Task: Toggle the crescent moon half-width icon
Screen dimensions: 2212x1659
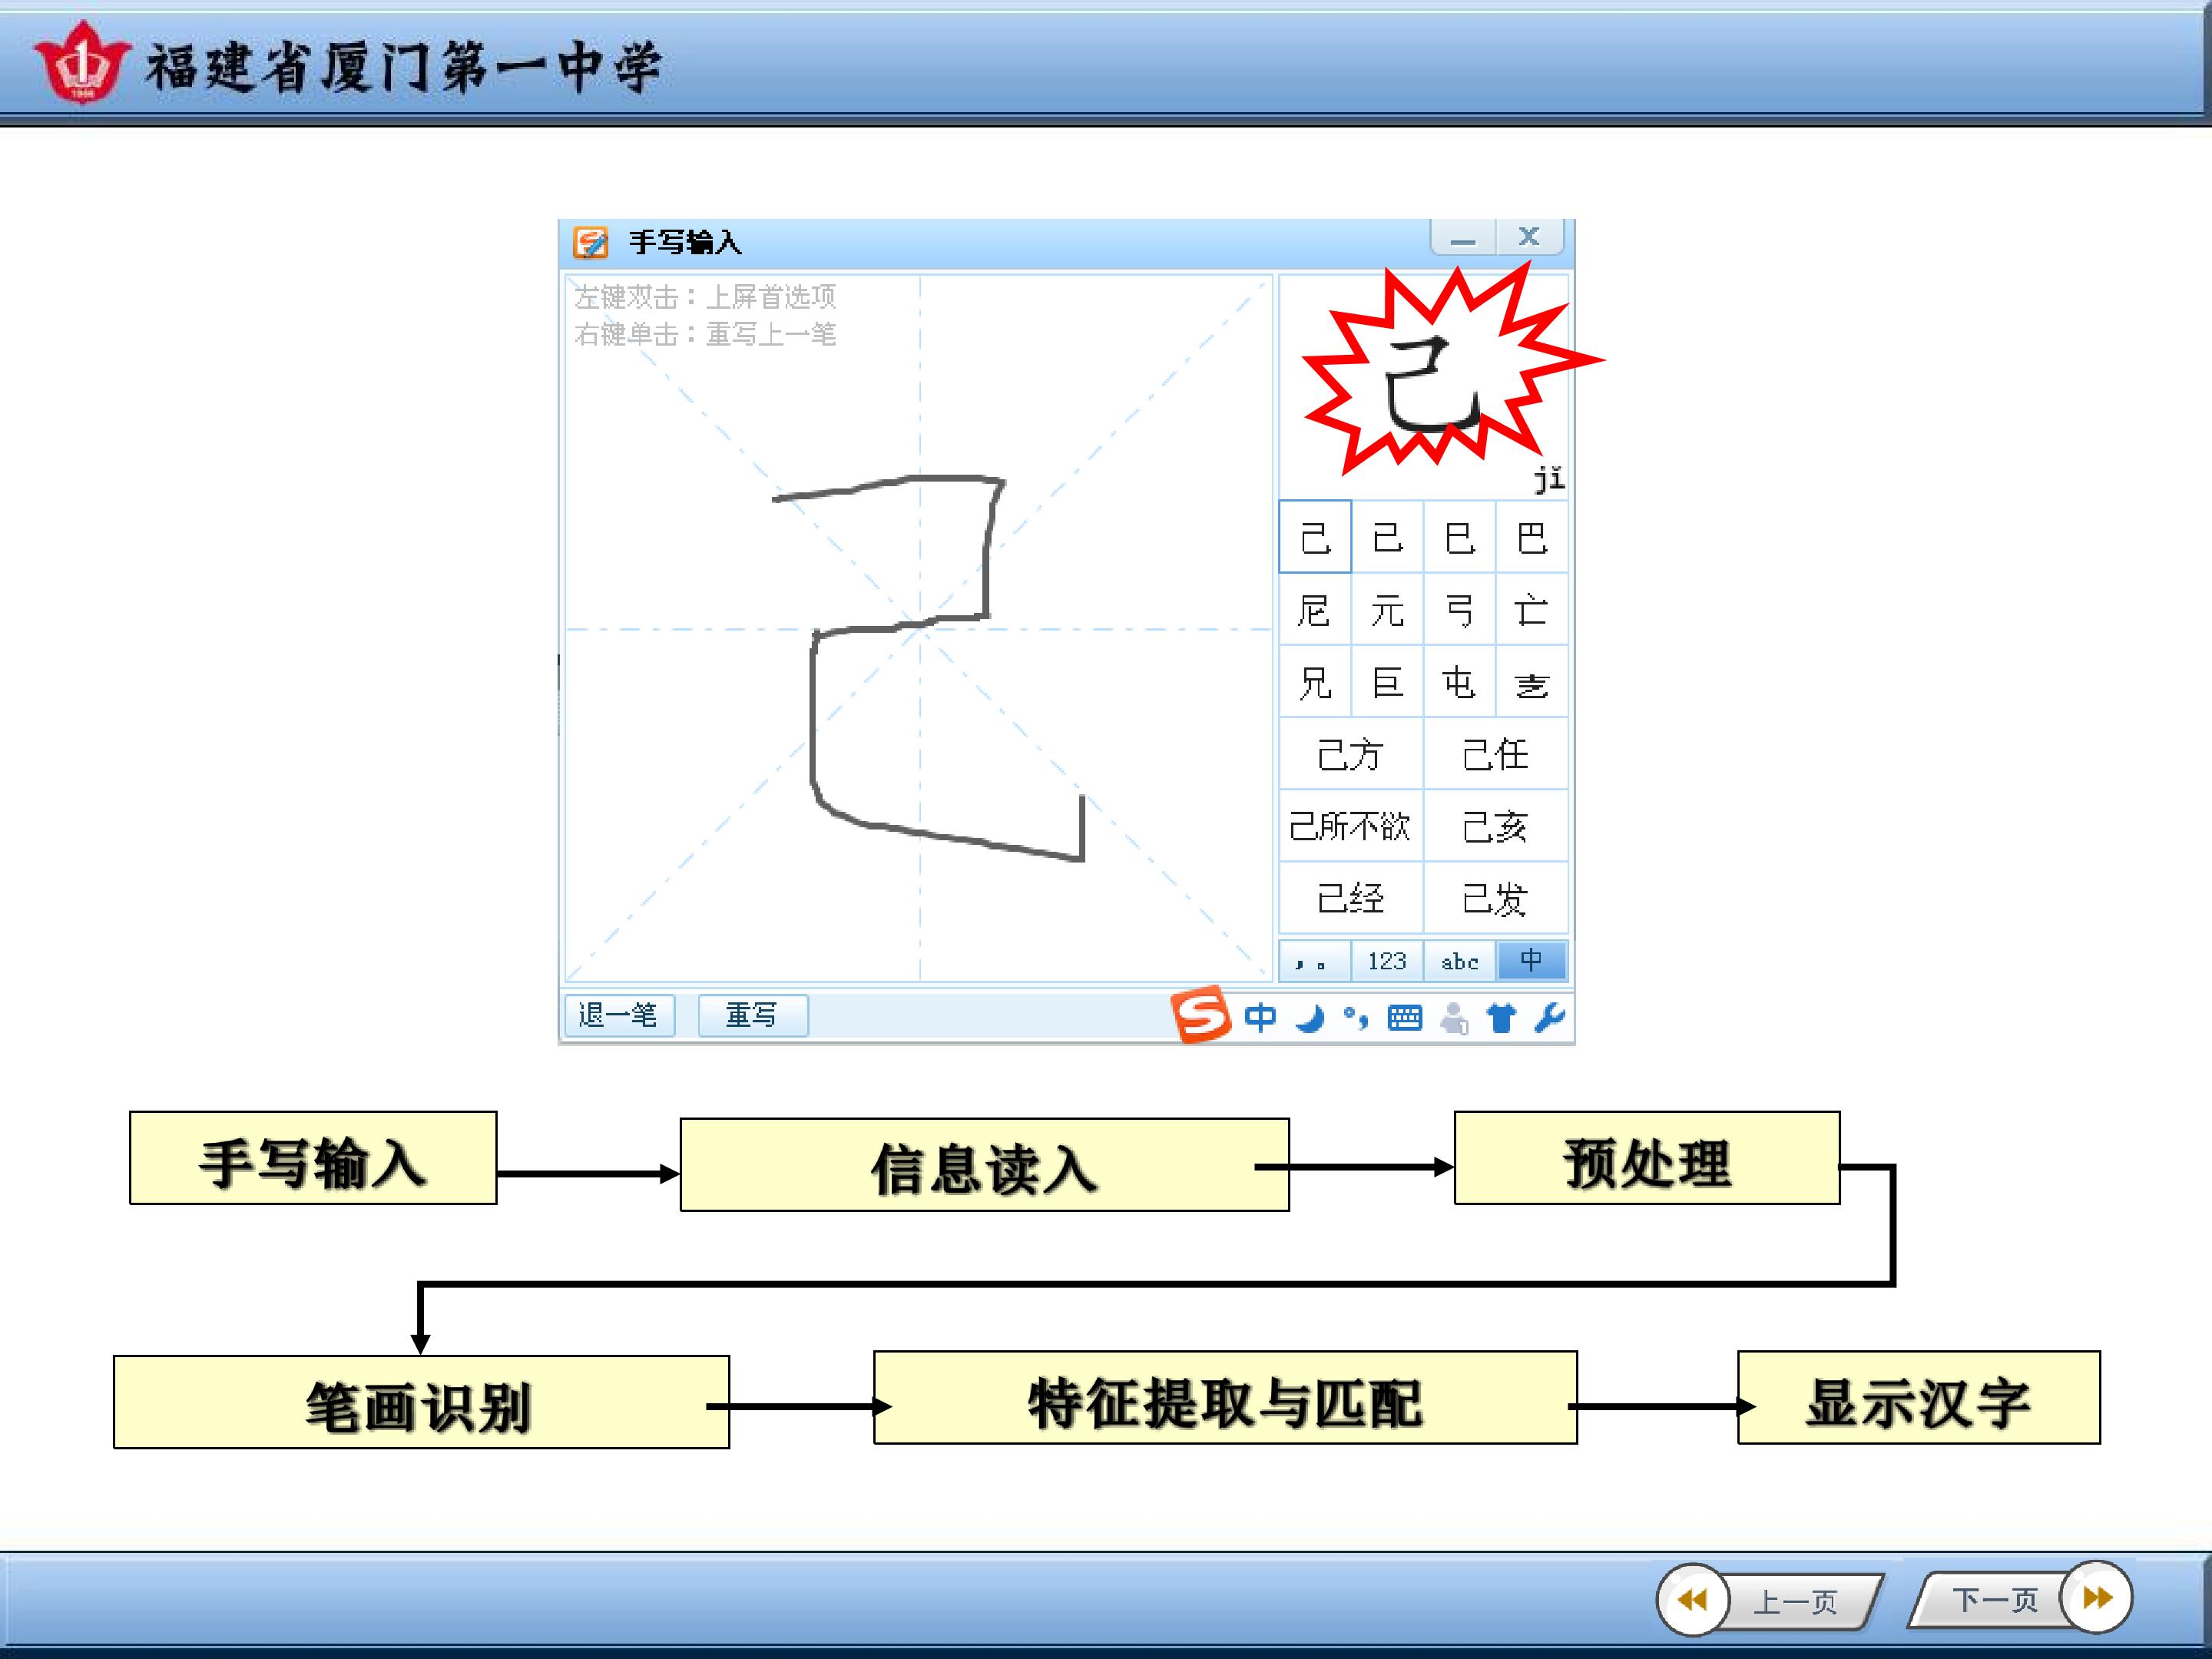Action: [x=1309, y=1019]
